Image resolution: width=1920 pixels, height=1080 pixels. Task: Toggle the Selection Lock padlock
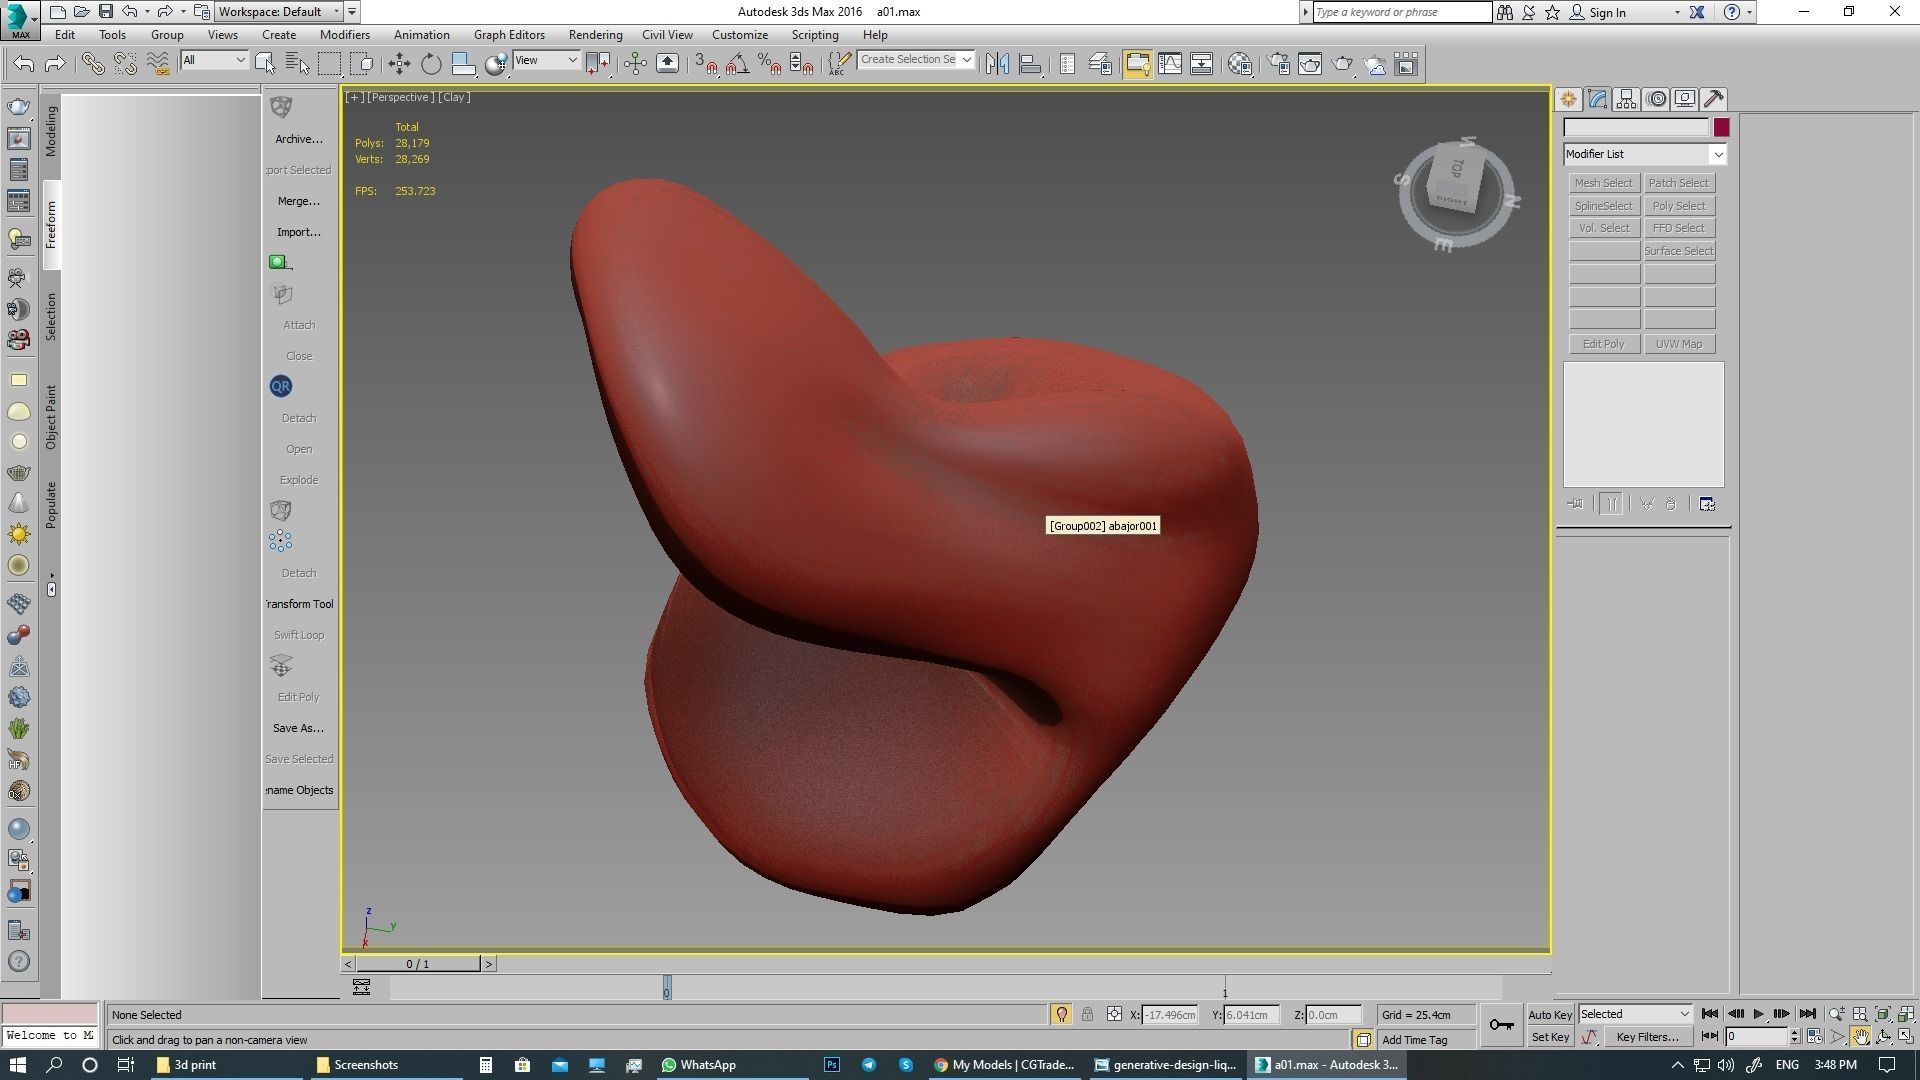point(1087,1014)
